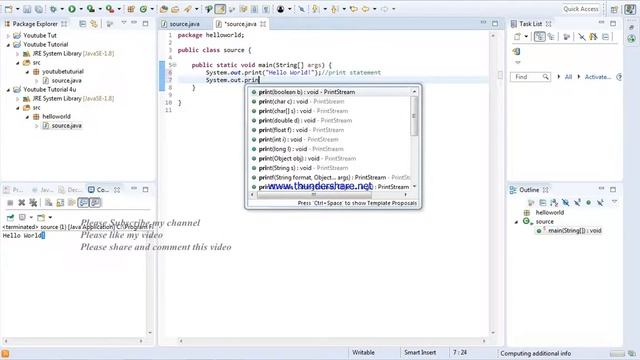Click the Back navigation arrow in toolbar

[365, 9]
